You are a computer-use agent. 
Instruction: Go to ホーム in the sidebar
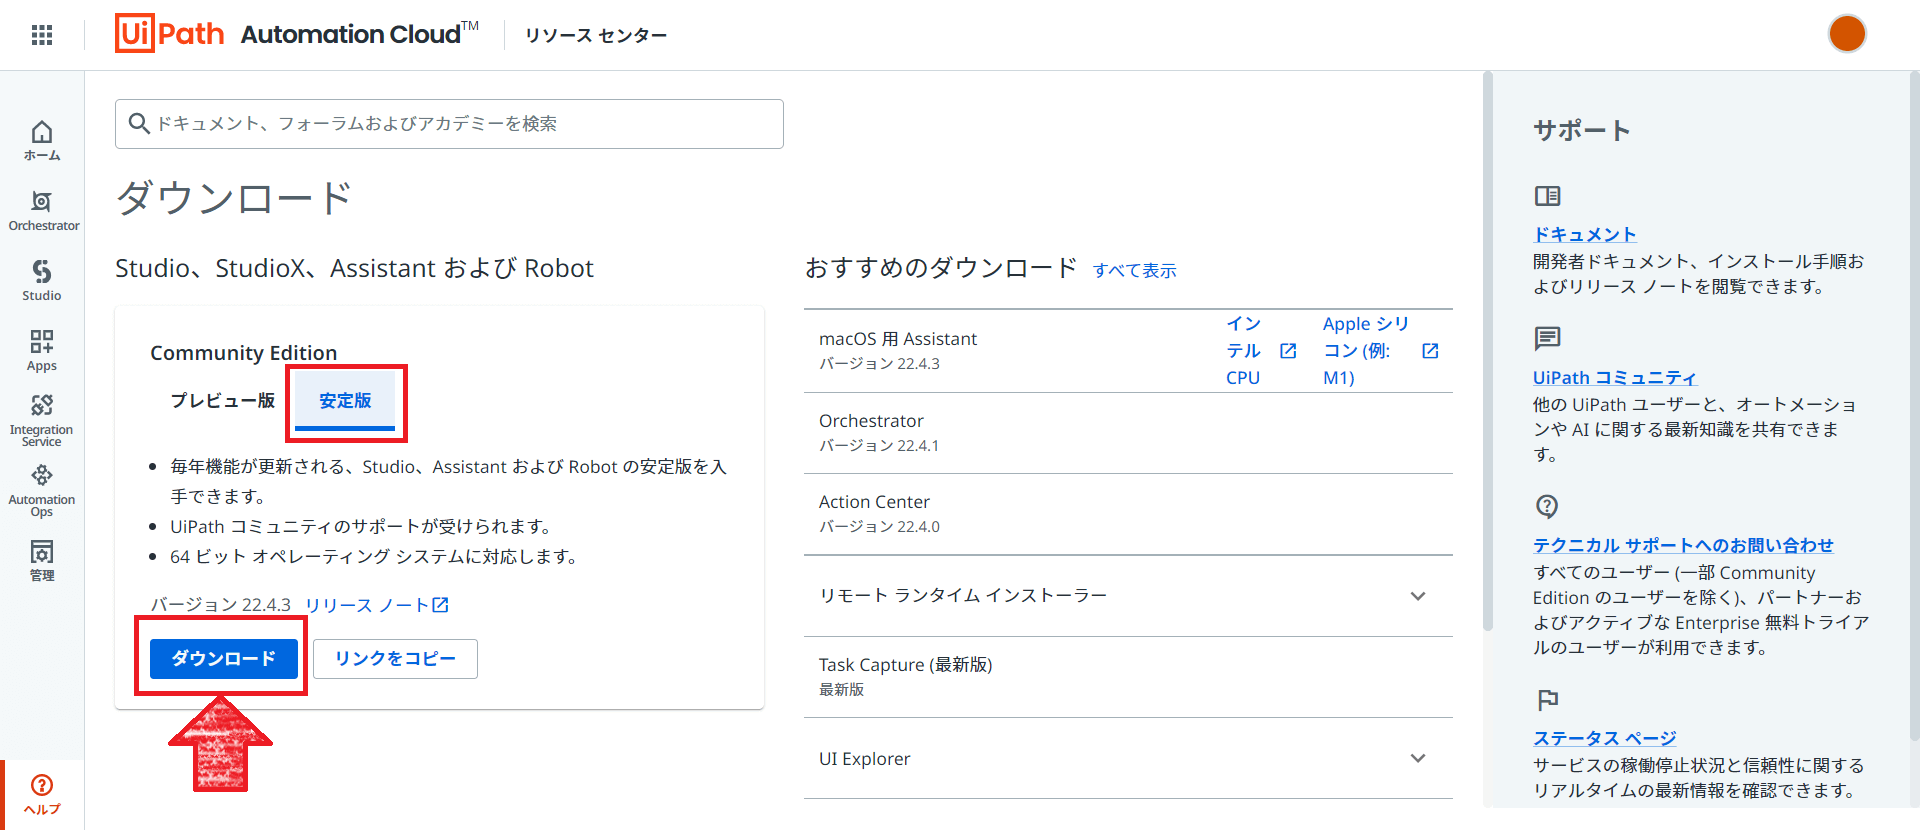click(42, 140)
